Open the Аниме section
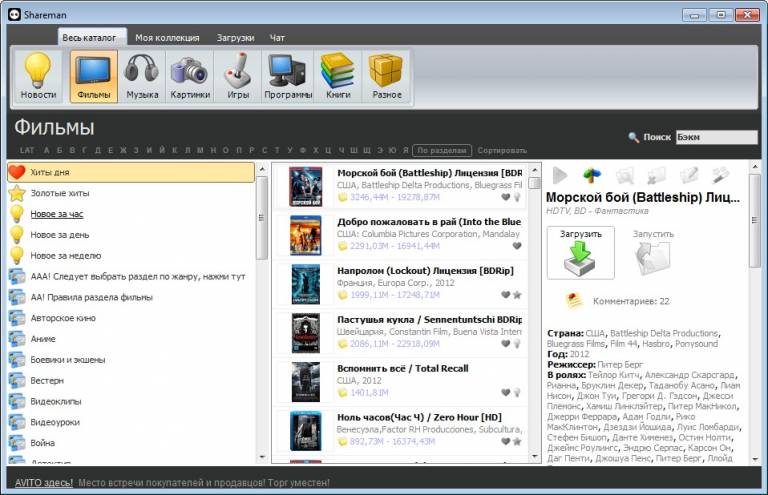The width and height of the screenshot is (768, 495). click(131, 339)
